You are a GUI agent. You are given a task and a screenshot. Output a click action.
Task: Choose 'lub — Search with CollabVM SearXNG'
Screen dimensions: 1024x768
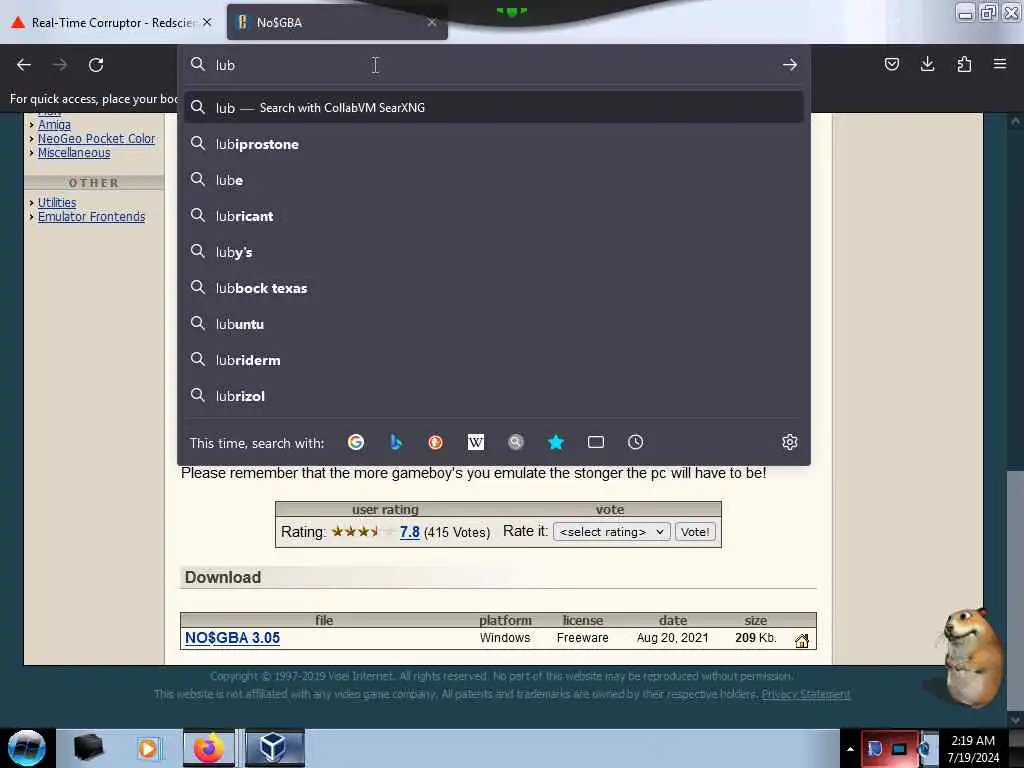pyautogui.click(x=493, y=108)
